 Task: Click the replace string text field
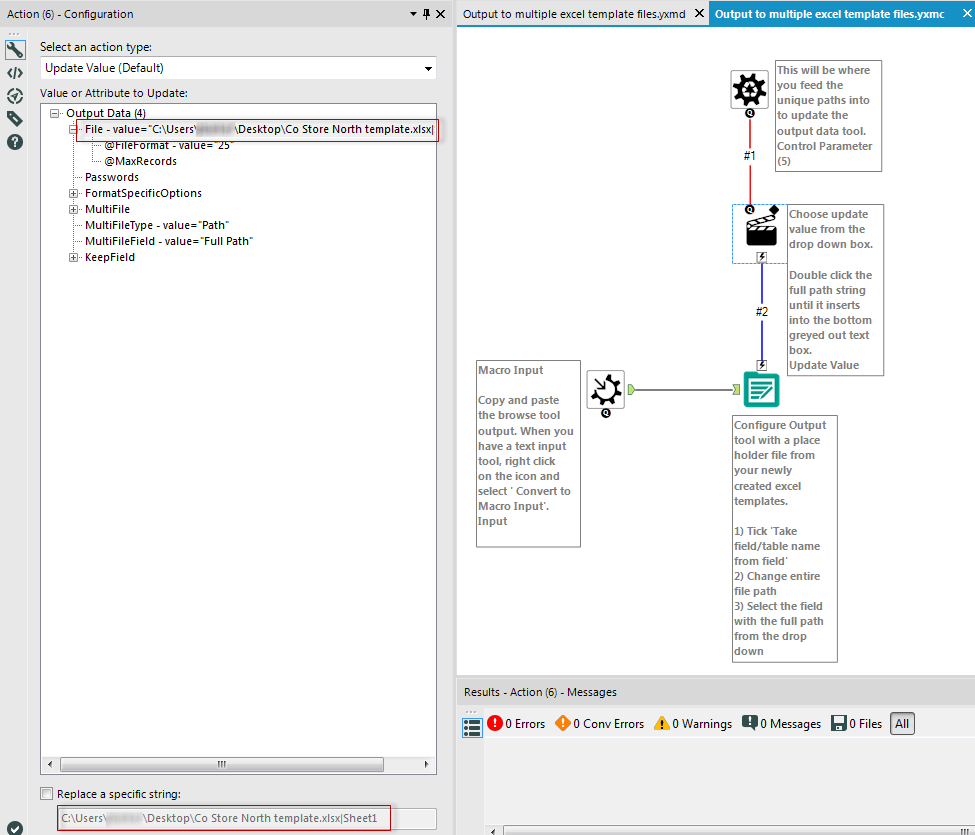pos(247,818)
